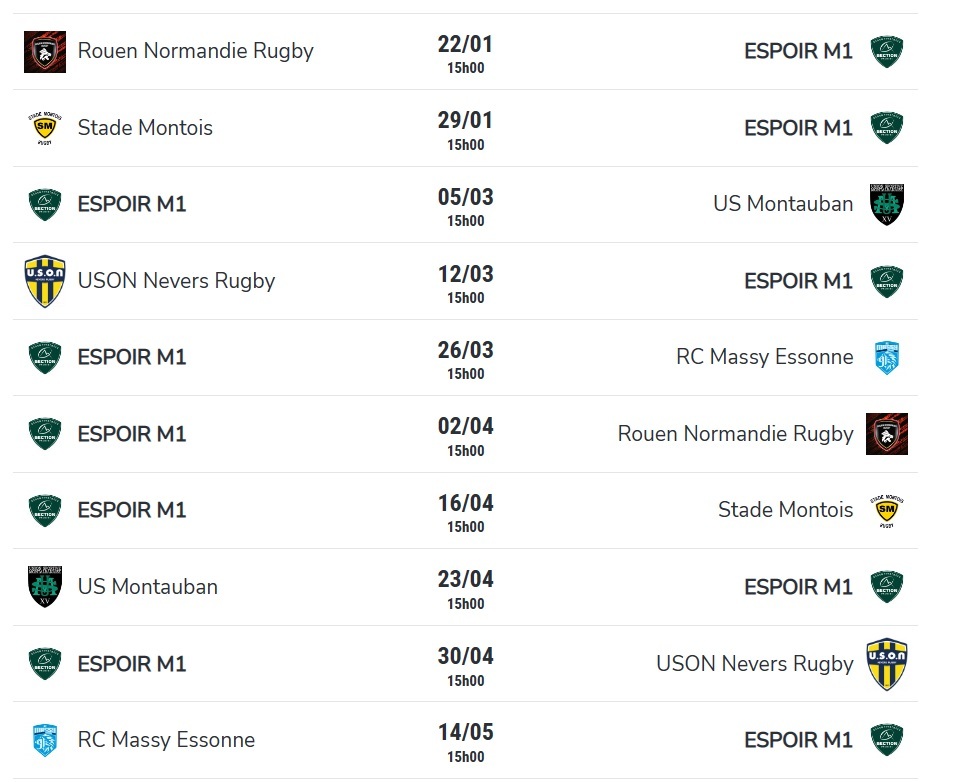961x782 pixels.
Task: Click USON Nevers Rugby crest in 12/03 match
Action: click(45, 281)
